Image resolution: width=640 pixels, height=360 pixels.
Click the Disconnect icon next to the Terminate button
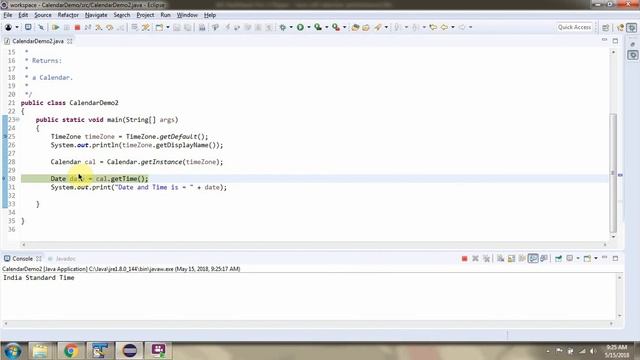88,27
